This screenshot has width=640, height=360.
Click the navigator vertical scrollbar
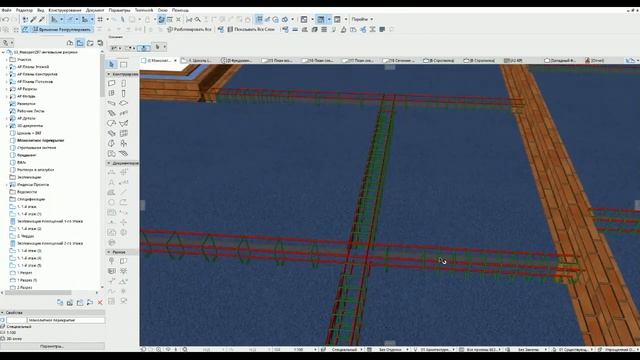(102, 76)
